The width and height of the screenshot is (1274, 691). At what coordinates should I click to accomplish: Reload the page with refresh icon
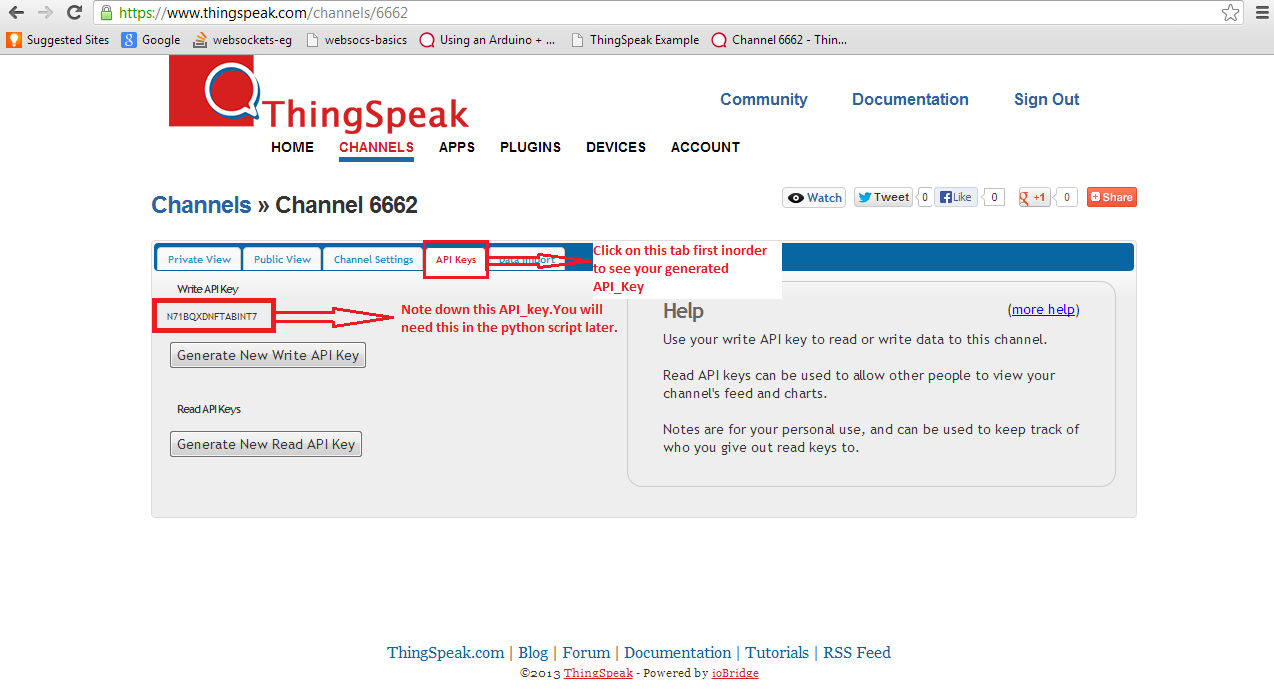tap(74, 13)
